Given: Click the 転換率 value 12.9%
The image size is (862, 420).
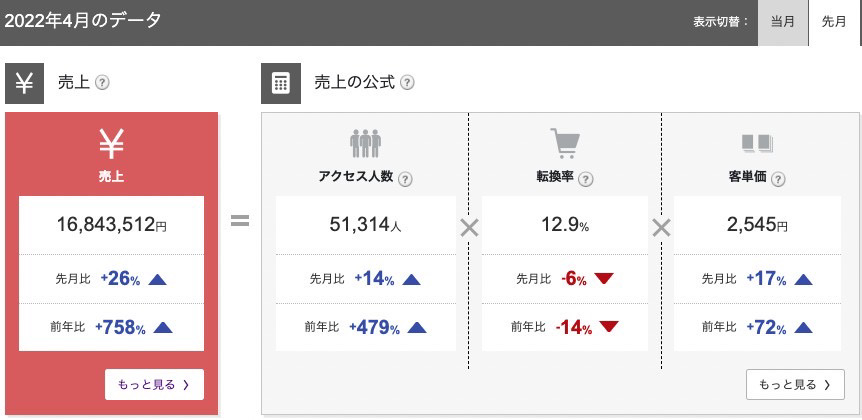Looking at the screenshot, I should click(564, 225).
